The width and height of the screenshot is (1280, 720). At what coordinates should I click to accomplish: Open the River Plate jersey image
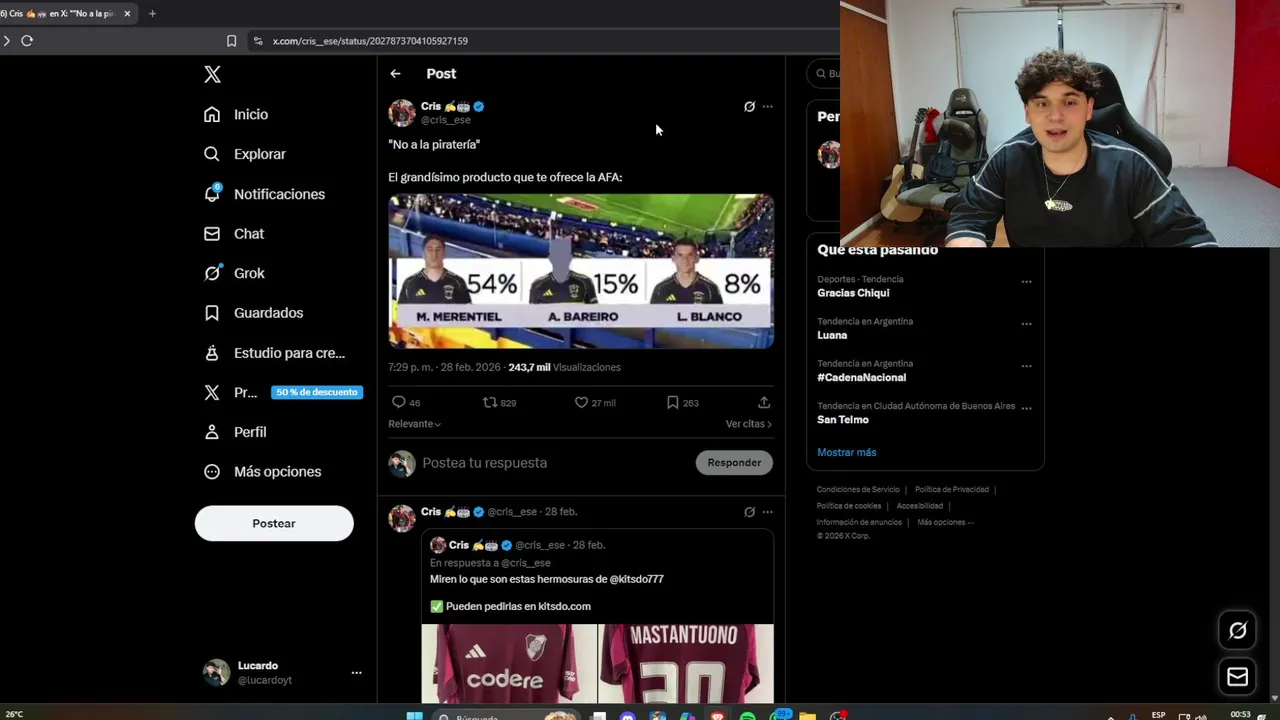click(509, 664)
